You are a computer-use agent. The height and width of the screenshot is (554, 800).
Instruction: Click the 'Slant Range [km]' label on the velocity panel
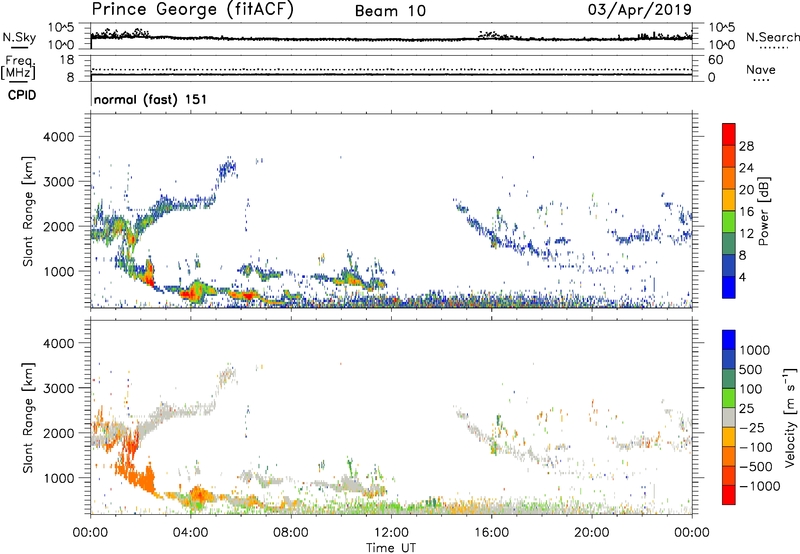(28, 417)
